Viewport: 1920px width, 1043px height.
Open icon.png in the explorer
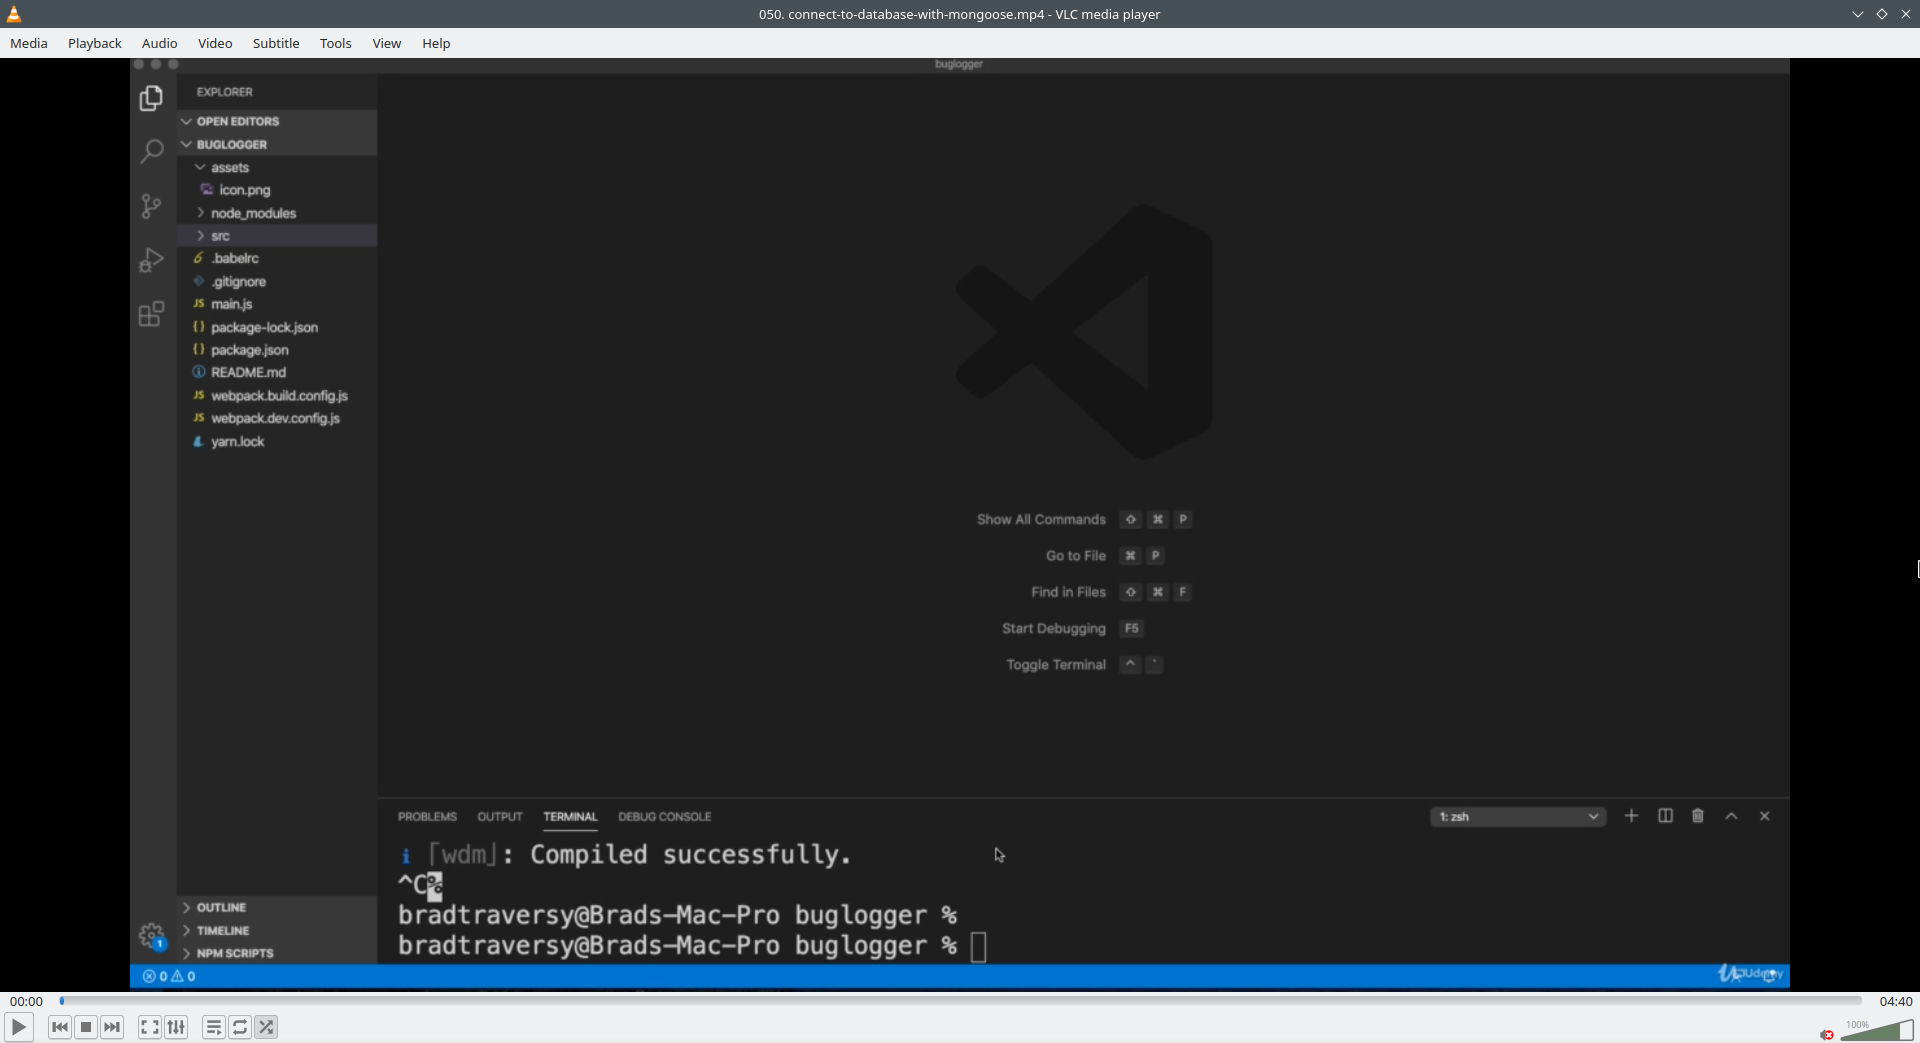pos(277,190)
